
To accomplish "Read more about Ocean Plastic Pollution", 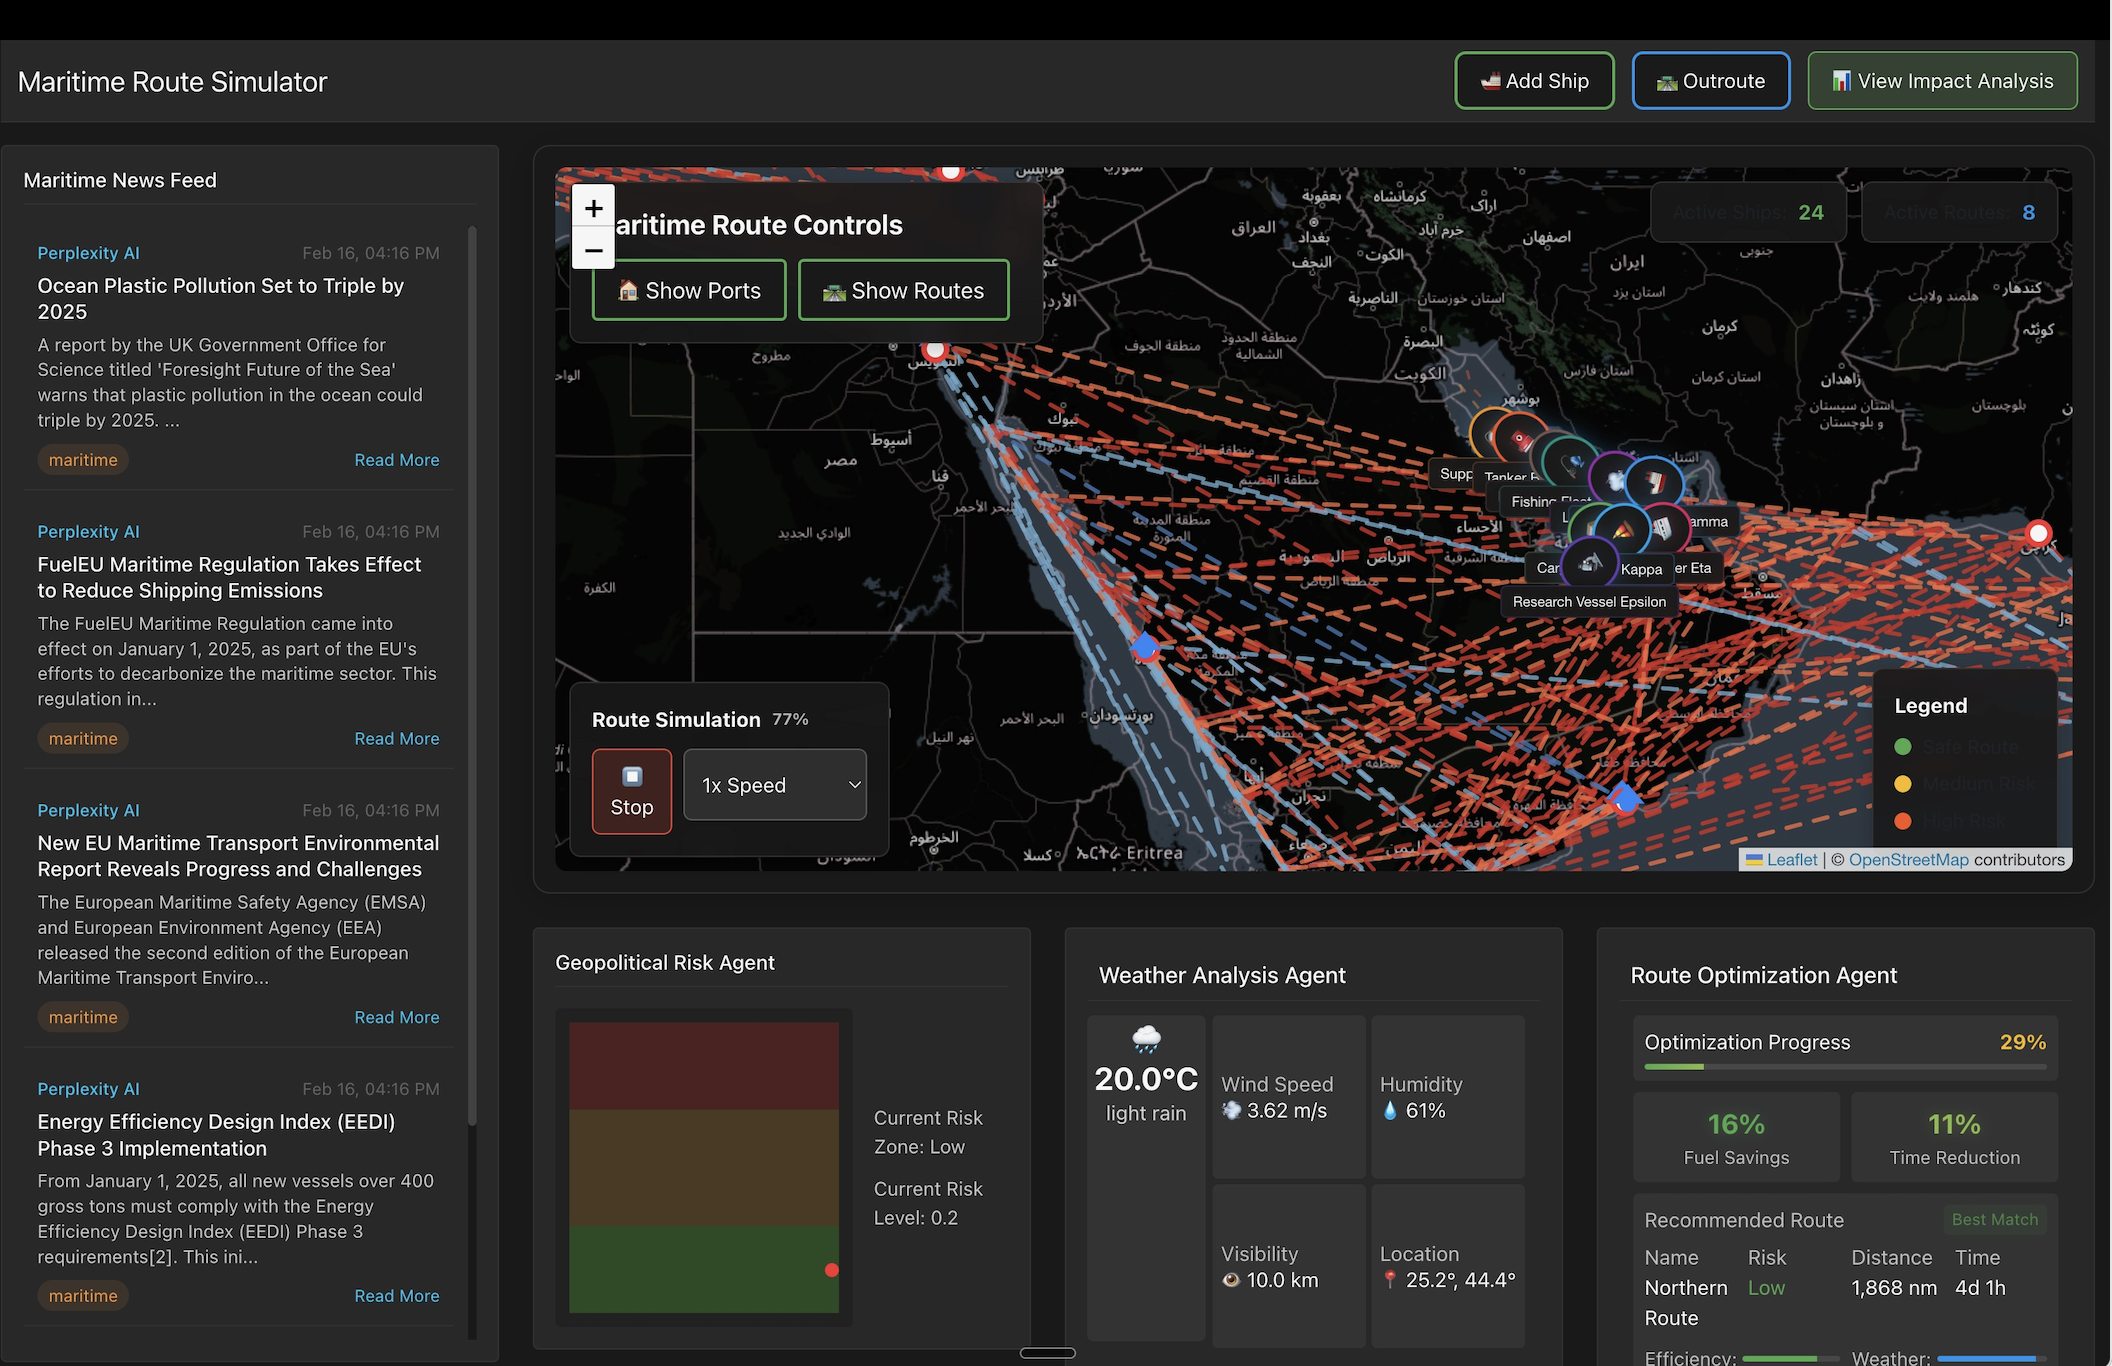I will point(396,460).
